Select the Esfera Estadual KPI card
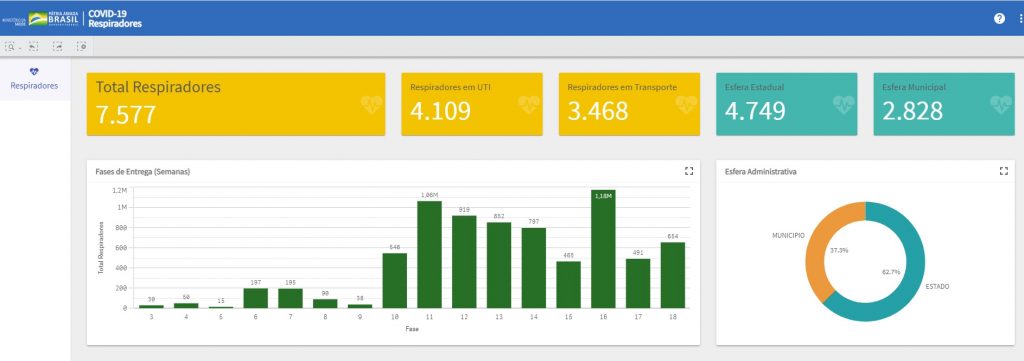Viewport: 1024px width, 361px height. click(x=786, y=104)
